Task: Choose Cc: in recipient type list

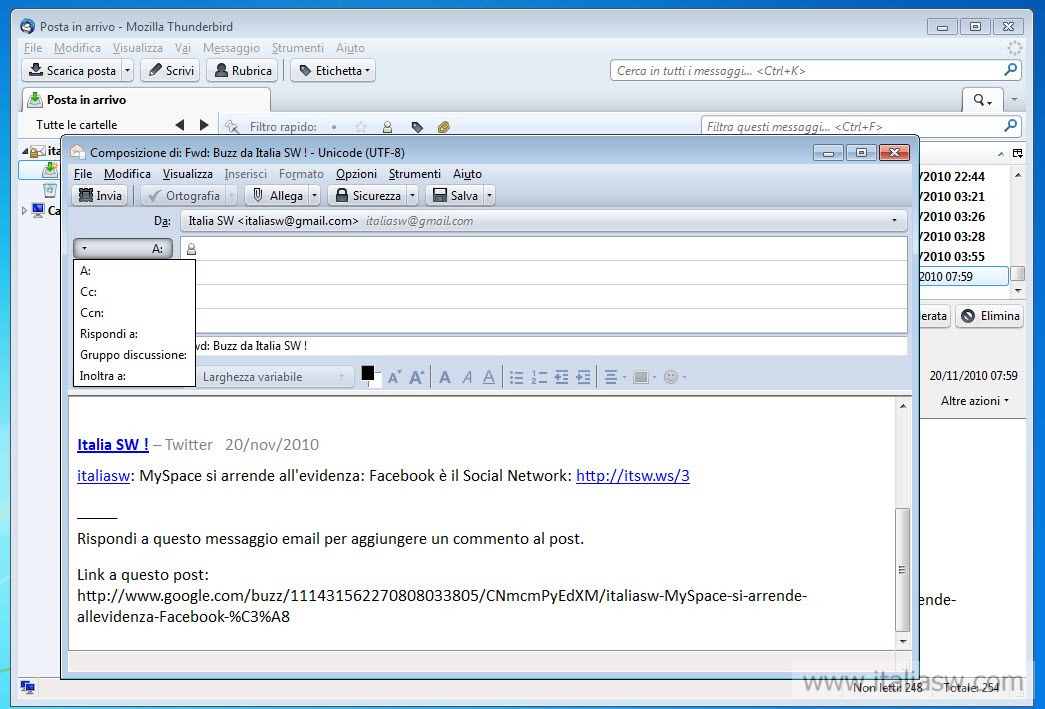Action: (x=134, y=292)
